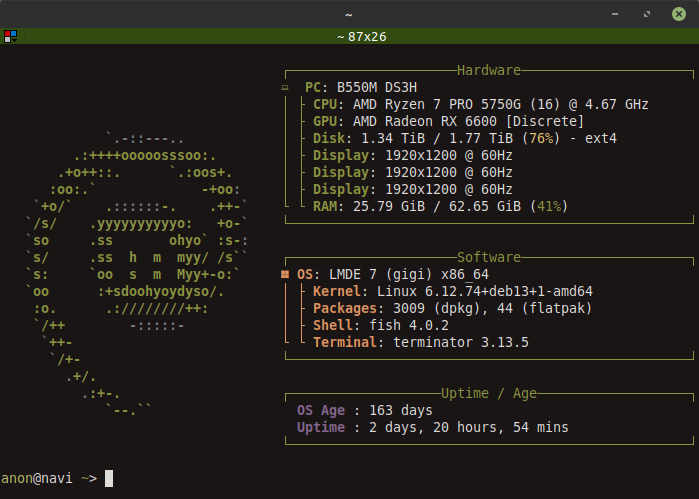Click the 'Uptime / Age' section header
Viewport: 699px width, 499px height.
coord(489,393)
